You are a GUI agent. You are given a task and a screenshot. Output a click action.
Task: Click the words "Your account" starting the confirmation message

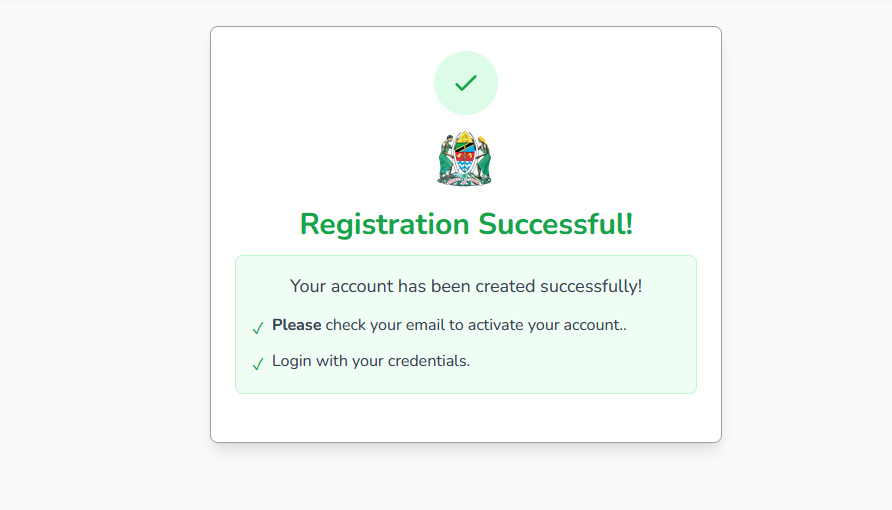341,286
